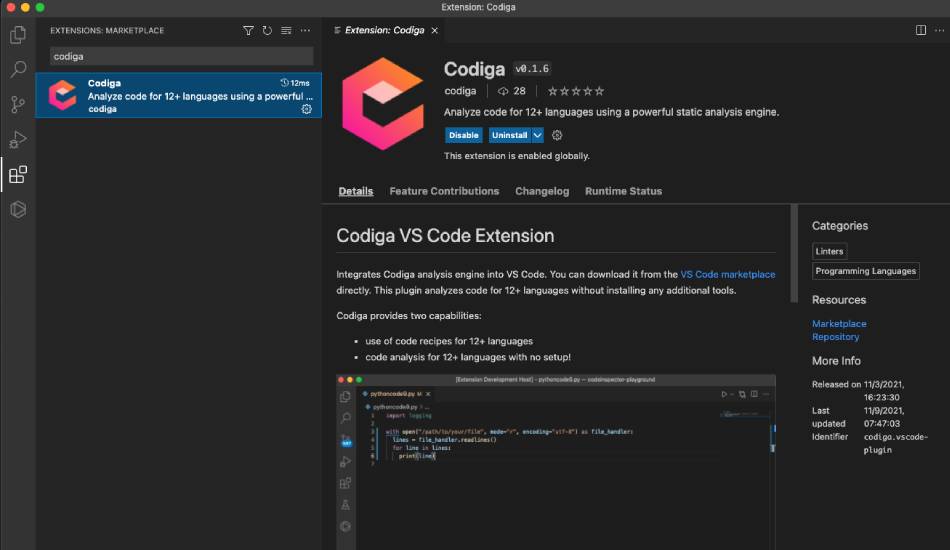This screenshot has width=950, height=550.
Task: Click the manage gear beside Uninstall
Action: pyautogui.click(x=557, y=135)
